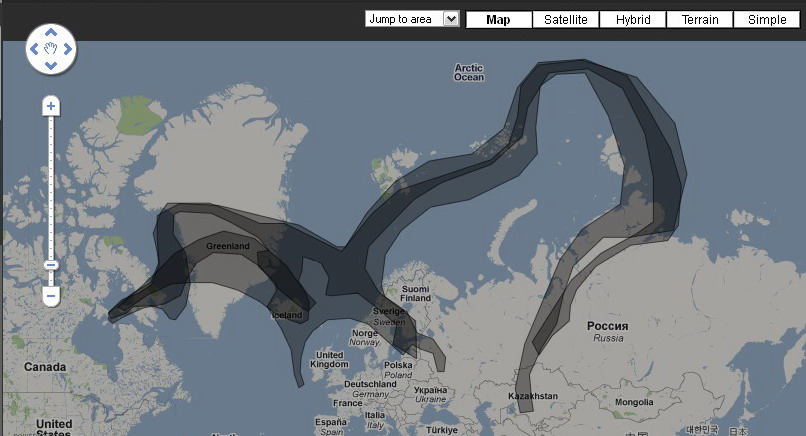Image resolution: width=806 pixels, height=436 pixels.
Task: Click the Norge Norway label
Action: tap(364, 337)
